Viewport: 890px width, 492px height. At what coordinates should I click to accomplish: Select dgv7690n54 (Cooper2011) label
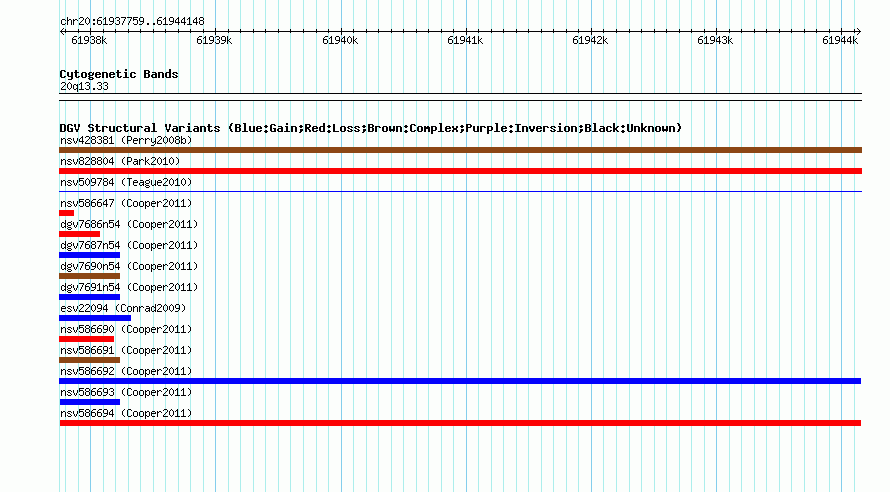pos(129,266)
